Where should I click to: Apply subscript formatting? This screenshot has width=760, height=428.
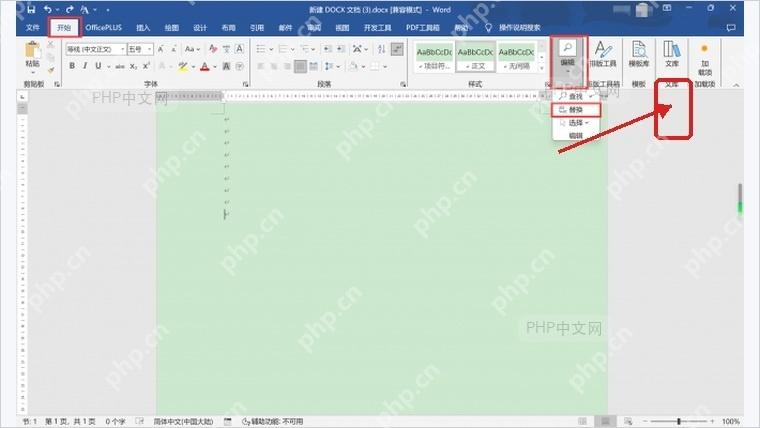tap(133, 66)
